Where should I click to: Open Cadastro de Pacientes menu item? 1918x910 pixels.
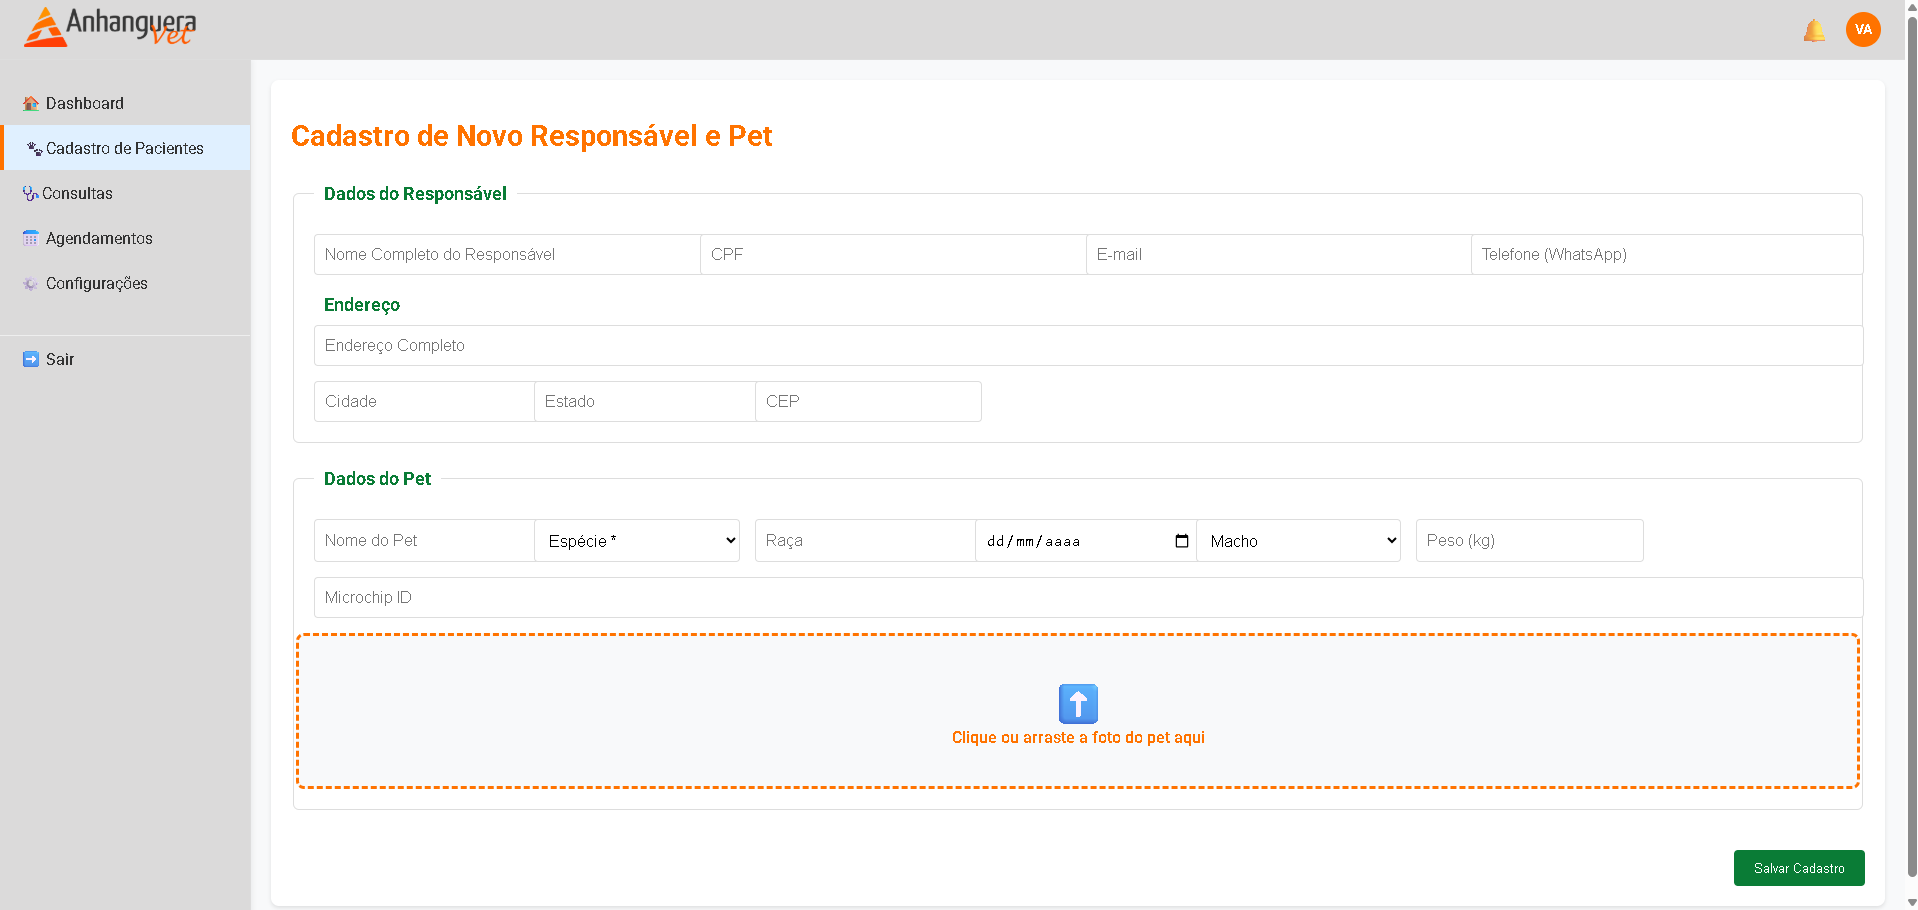125,148
